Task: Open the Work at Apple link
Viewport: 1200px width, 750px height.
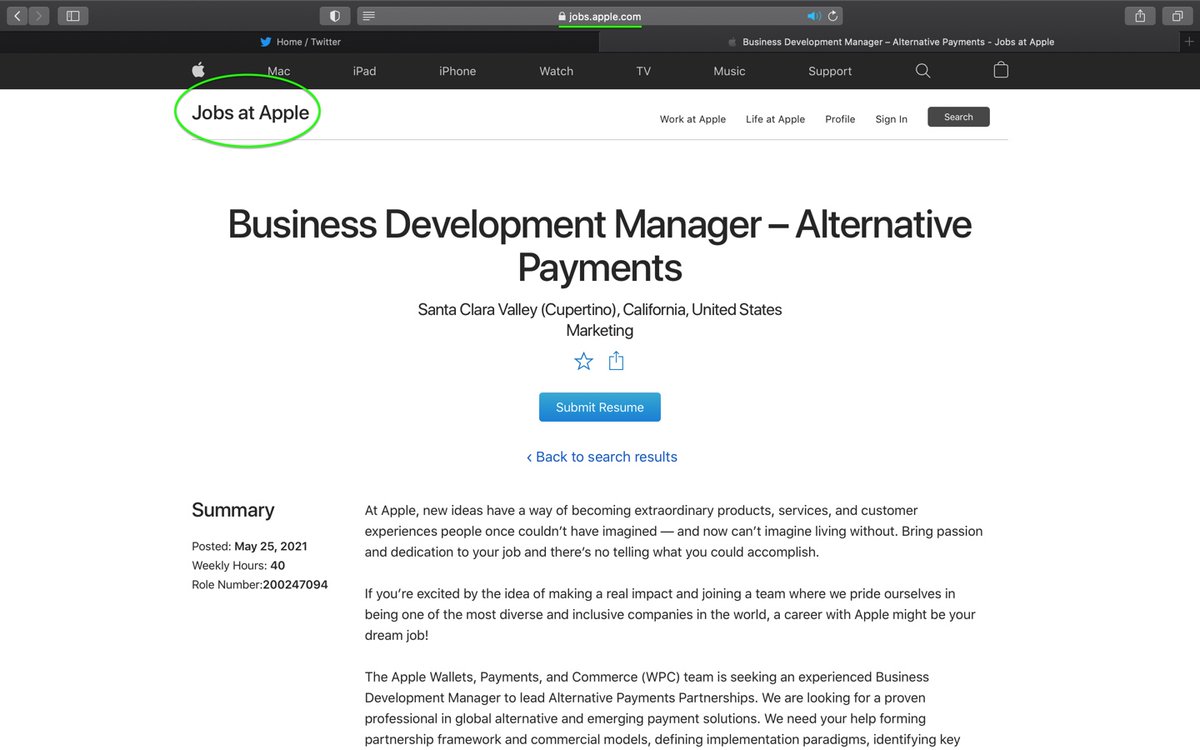Action: point(692,119)
